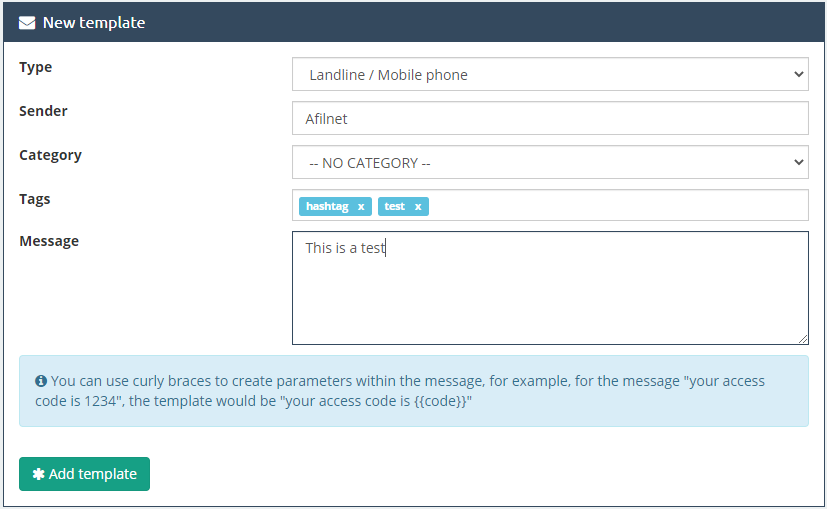Focus the Sender field containing Afilnet
Screen dimensions: 827x509
point(550,118)
